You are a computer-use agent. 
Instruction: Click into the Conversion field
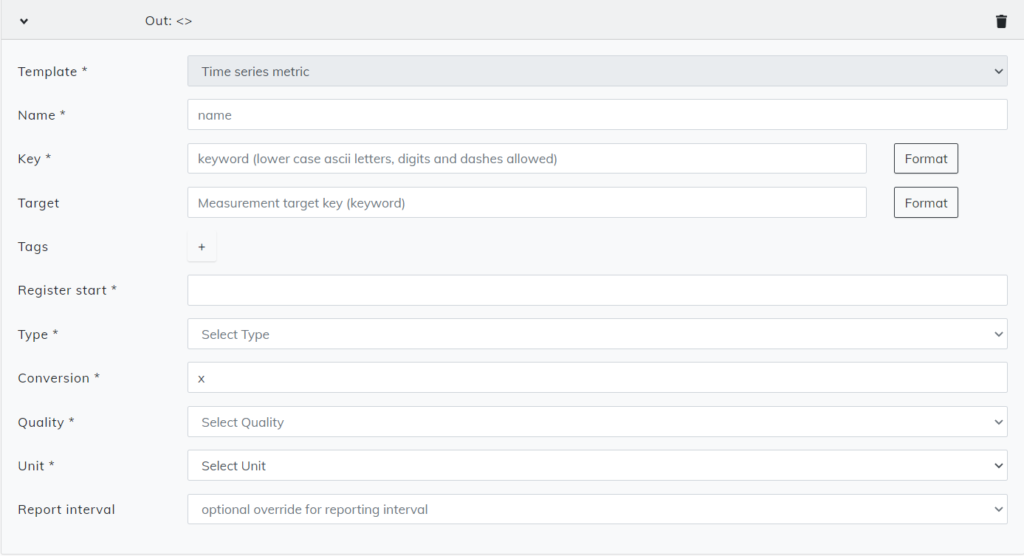pos(597,378)
